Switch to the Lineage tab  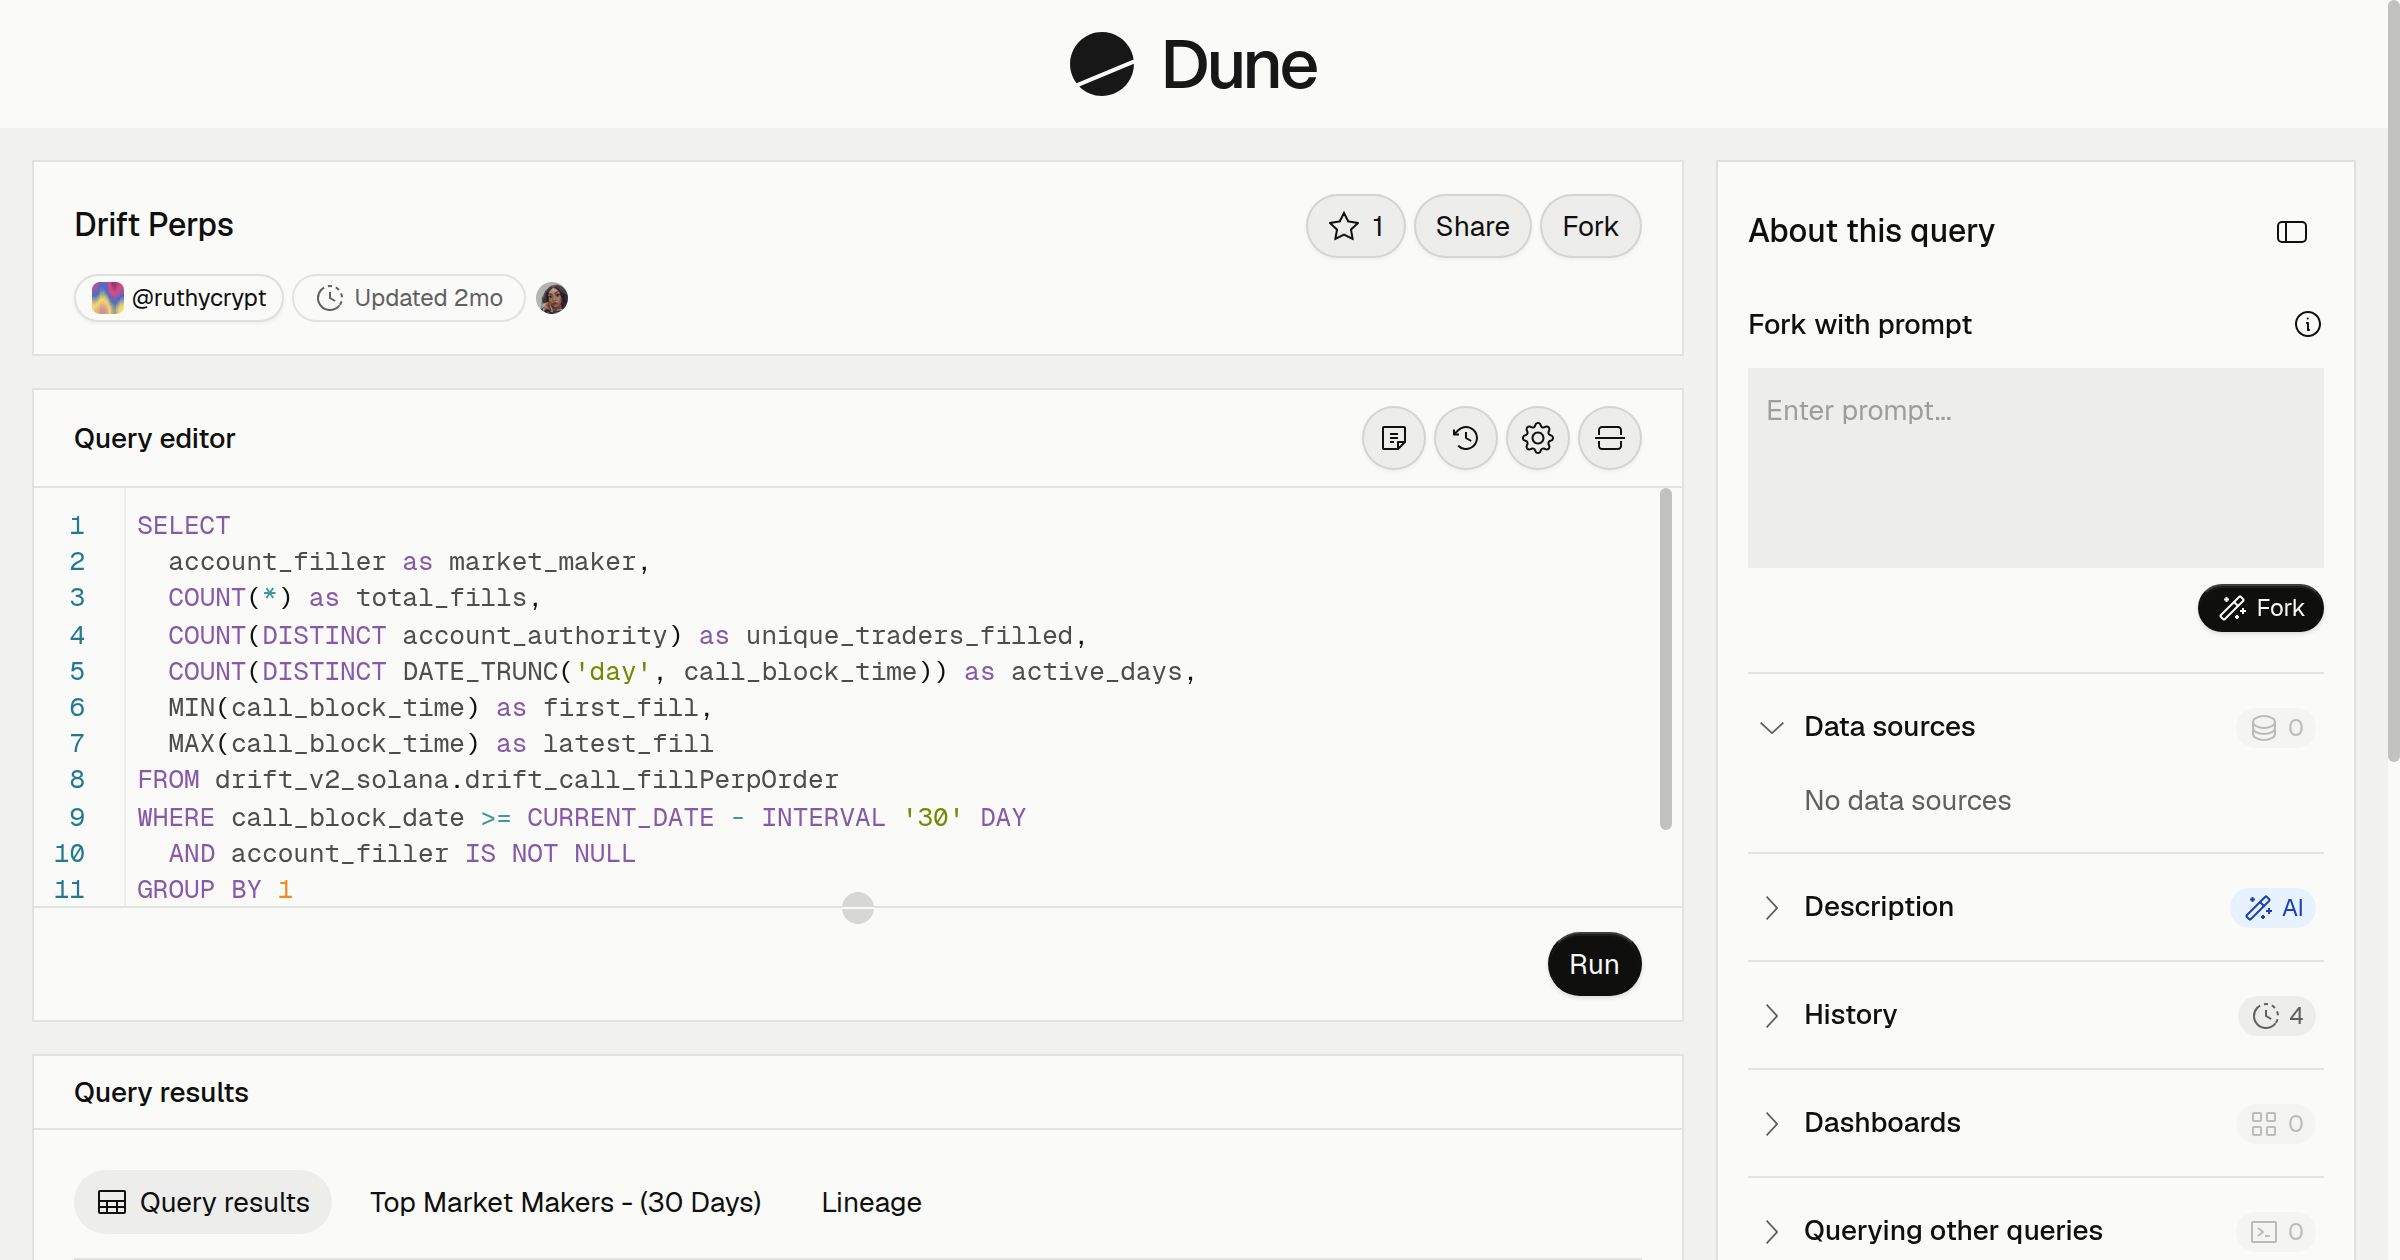(871, 1202)
